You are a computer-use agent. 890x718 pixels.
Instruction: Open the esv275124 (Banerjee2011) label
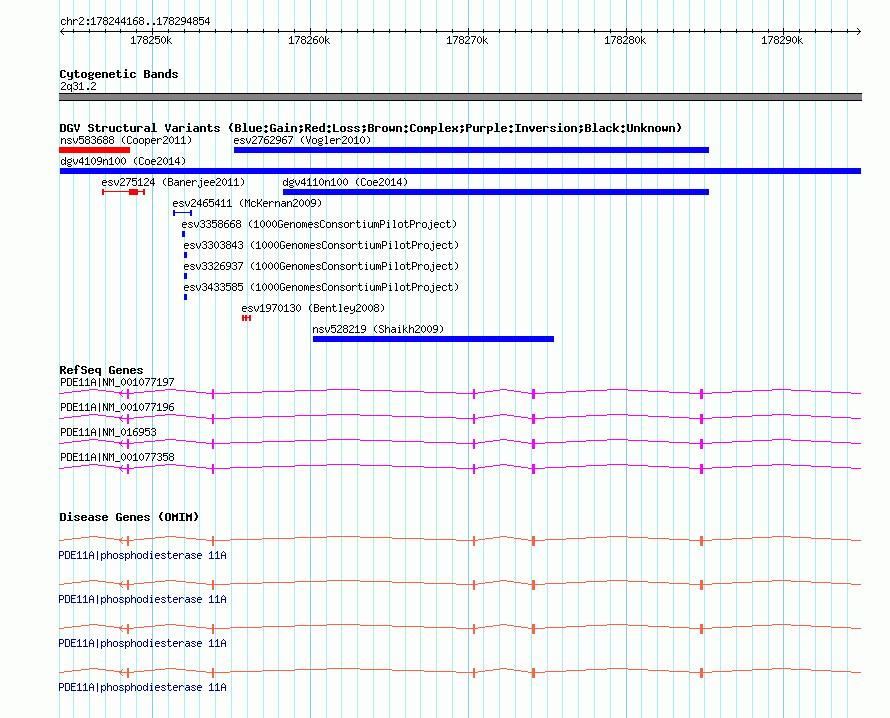[x=172, y=182]
